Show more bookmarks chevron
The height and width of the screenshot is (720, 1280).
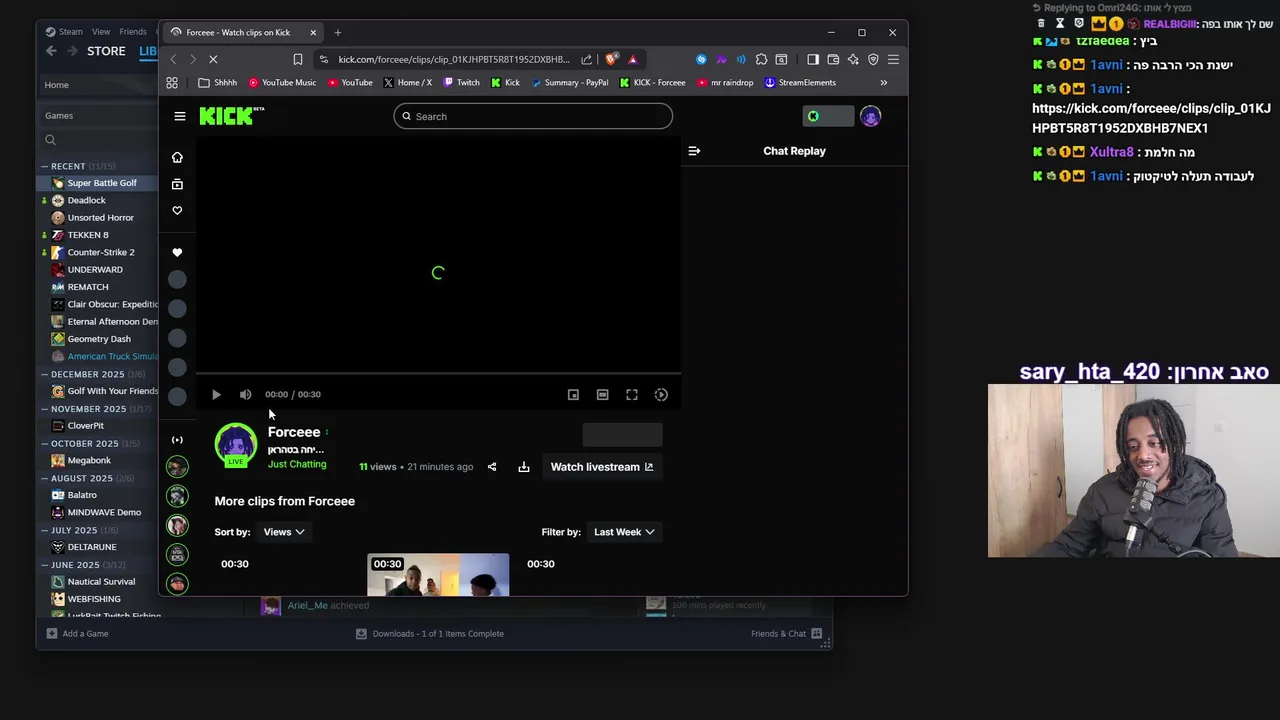[883, 83]
